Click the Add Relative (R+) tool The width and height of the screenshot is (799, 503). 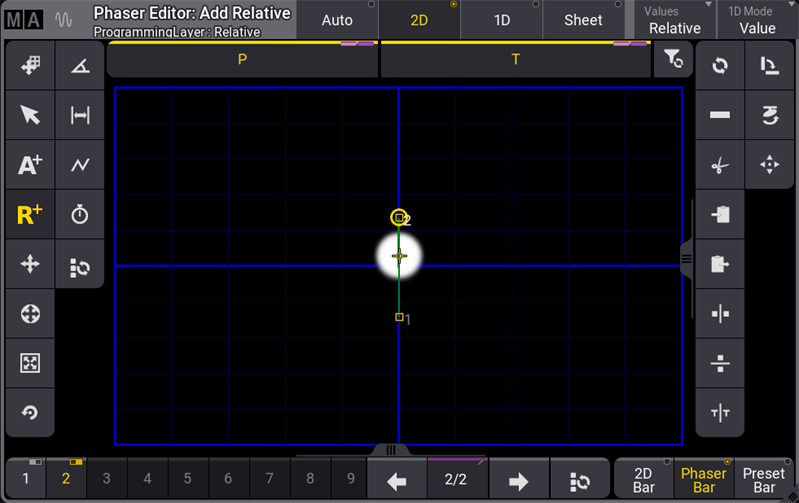tap(30, 215)
